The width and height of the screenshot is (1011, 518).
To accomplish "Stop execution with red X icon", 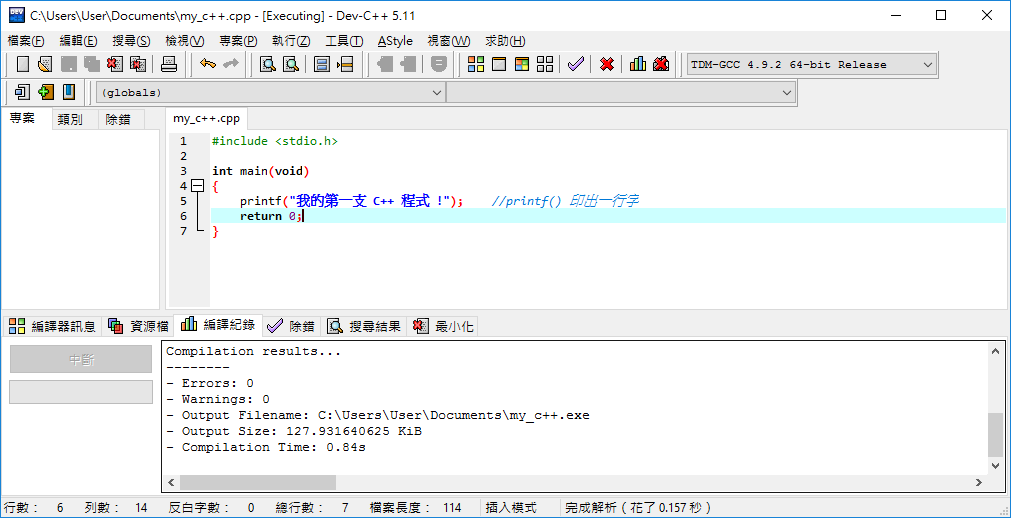I will tap(606, 65).
